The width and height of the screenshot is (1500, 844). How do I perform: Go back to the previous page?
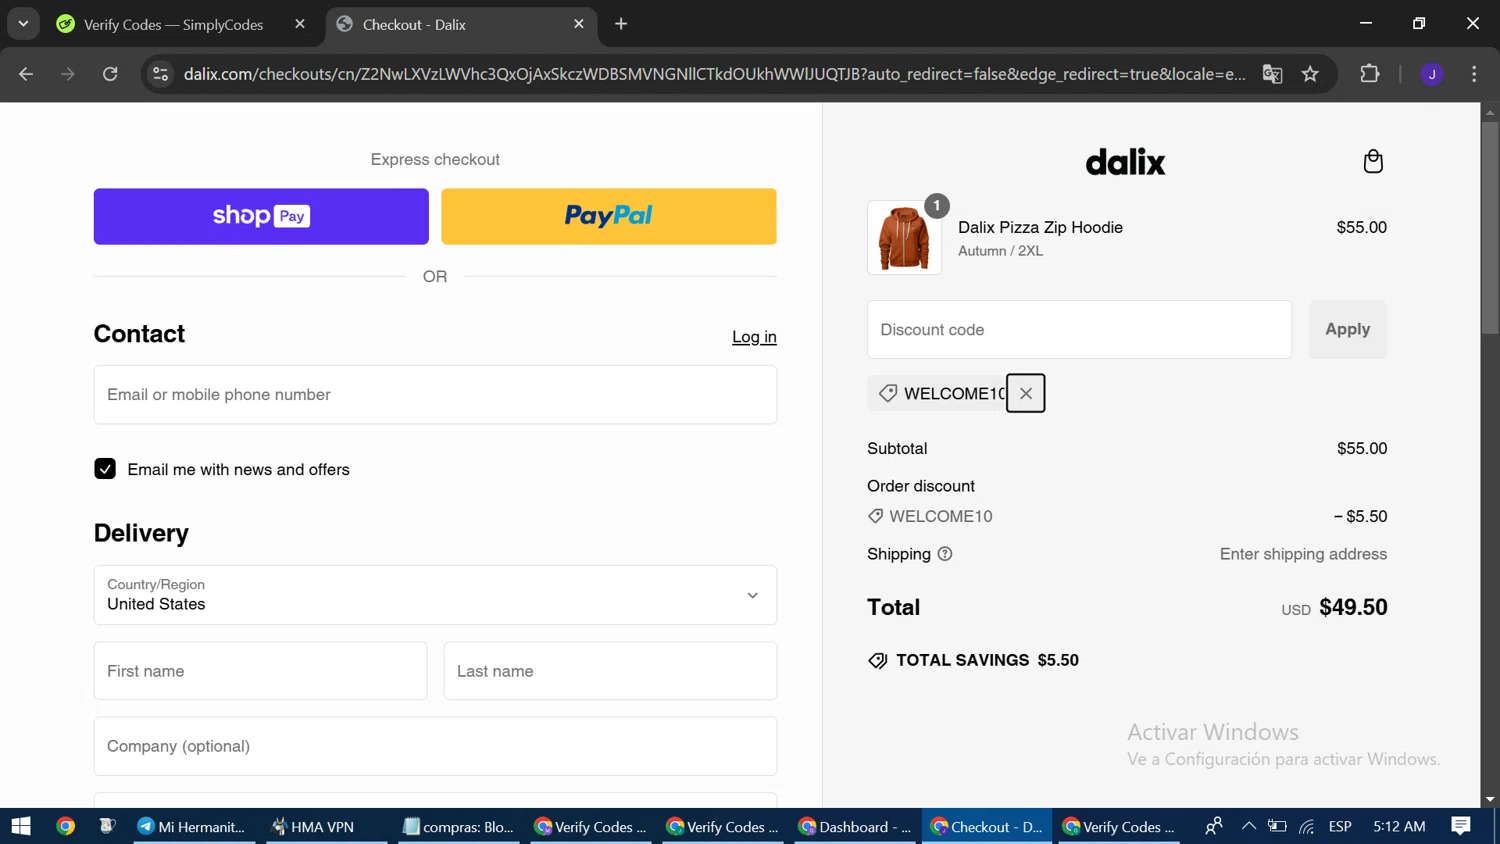click(x=26, y=74)
